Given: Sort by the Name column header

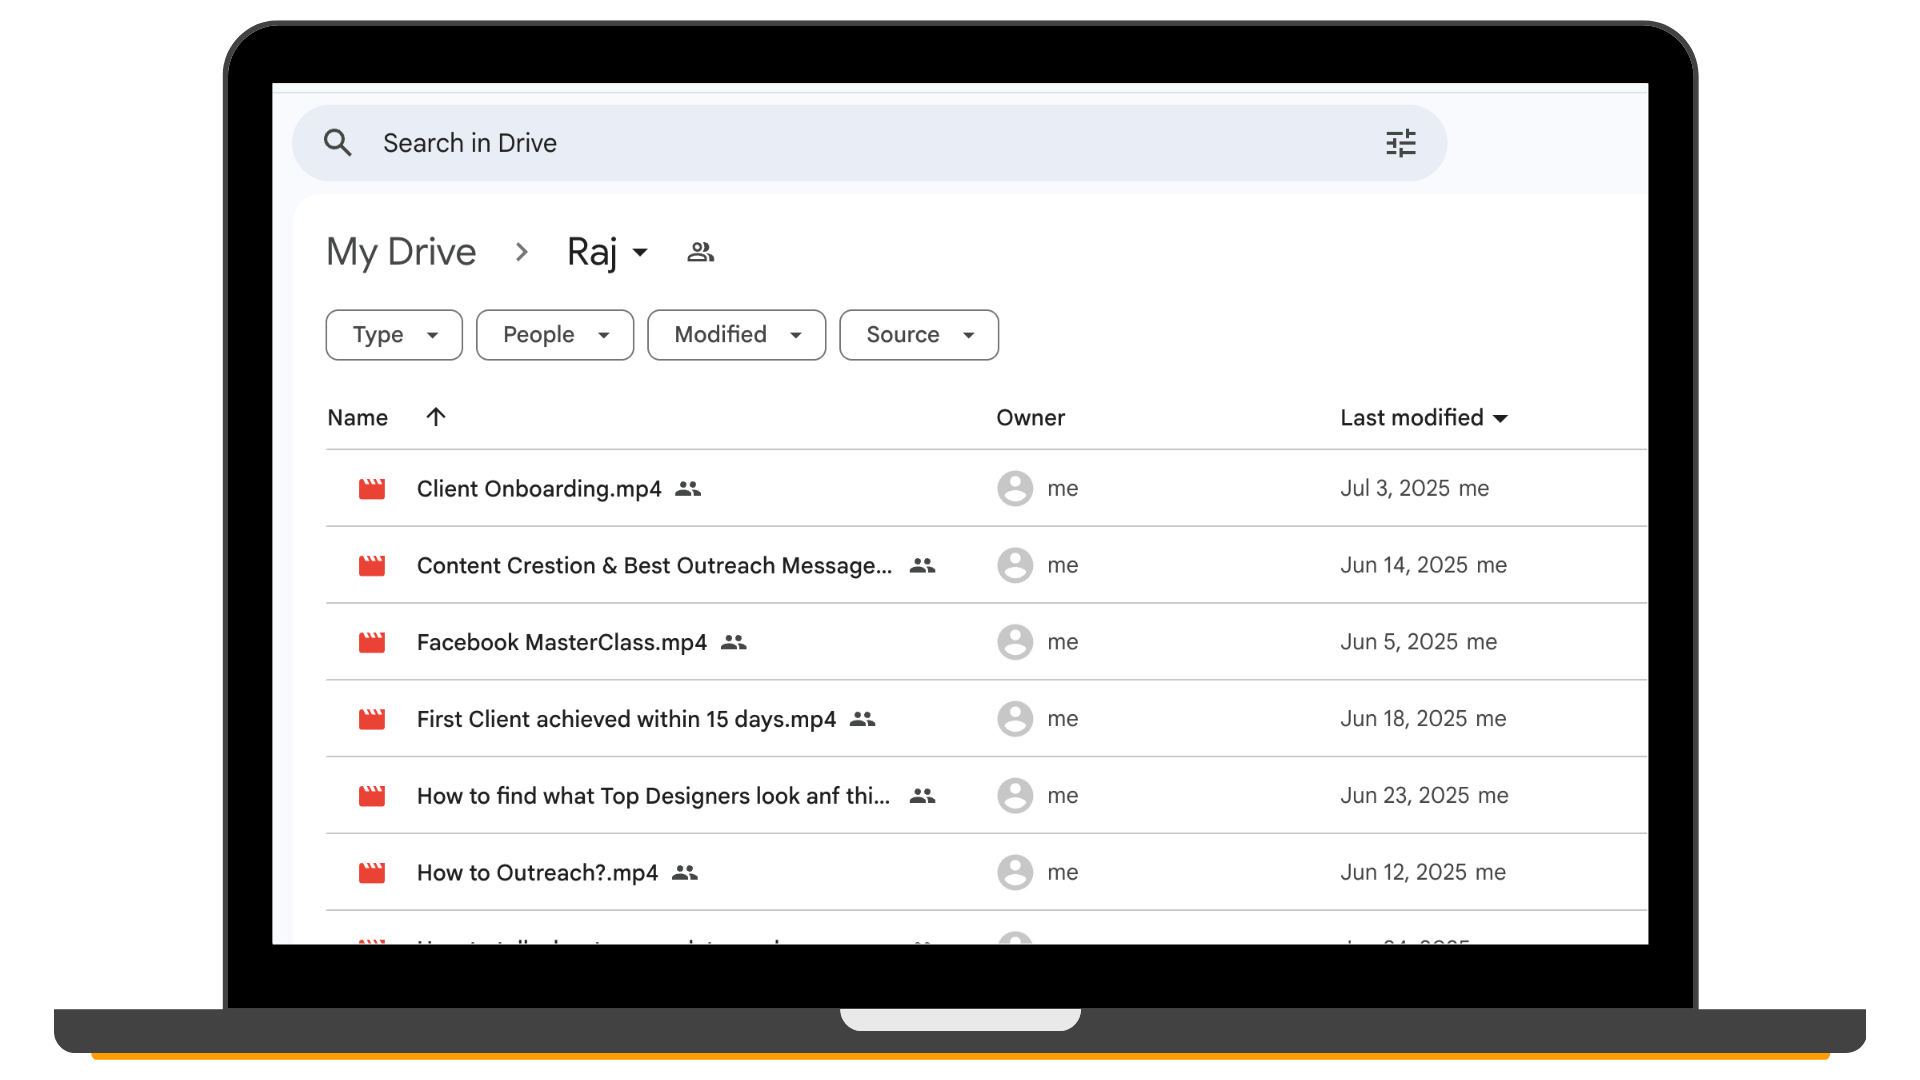Looking at the screenshot, I should [x=357, y=418].
